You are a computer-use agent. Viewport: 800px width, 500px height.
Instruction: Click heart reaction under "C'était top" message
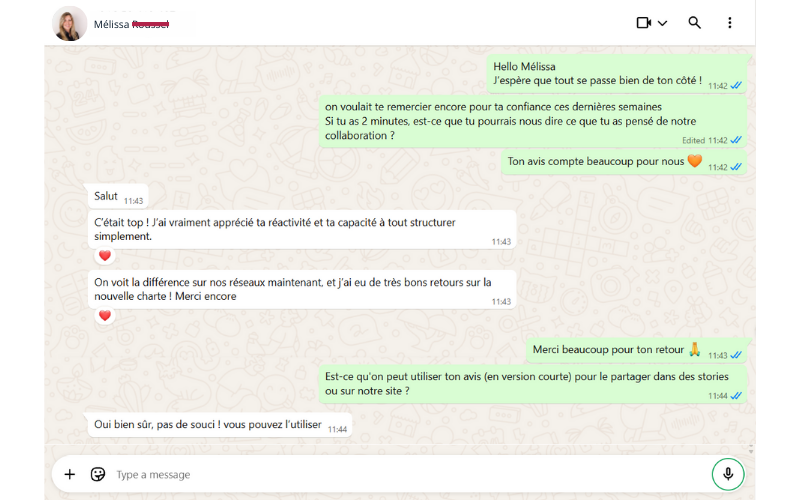(x=105, y=256)
